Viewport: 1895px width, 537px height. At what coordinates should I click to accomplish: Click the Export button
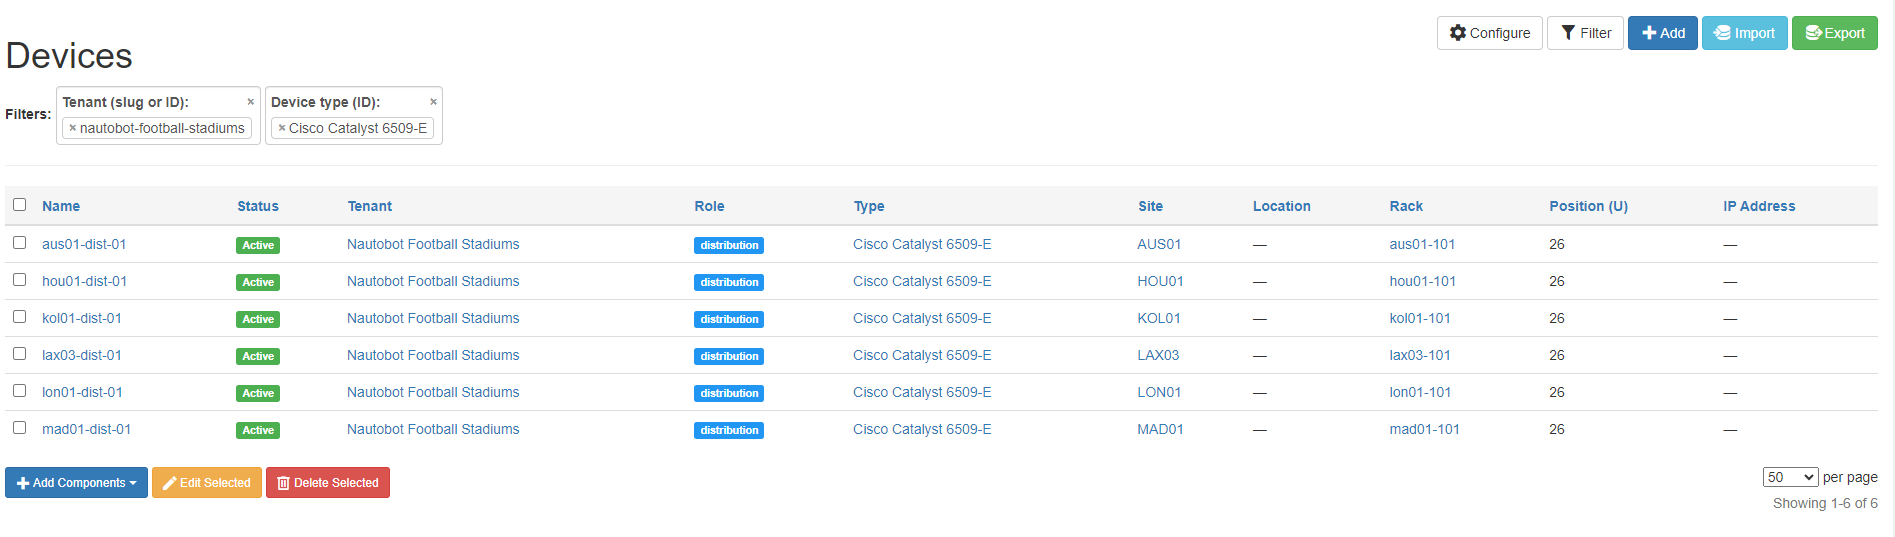tap(1834, 33)
